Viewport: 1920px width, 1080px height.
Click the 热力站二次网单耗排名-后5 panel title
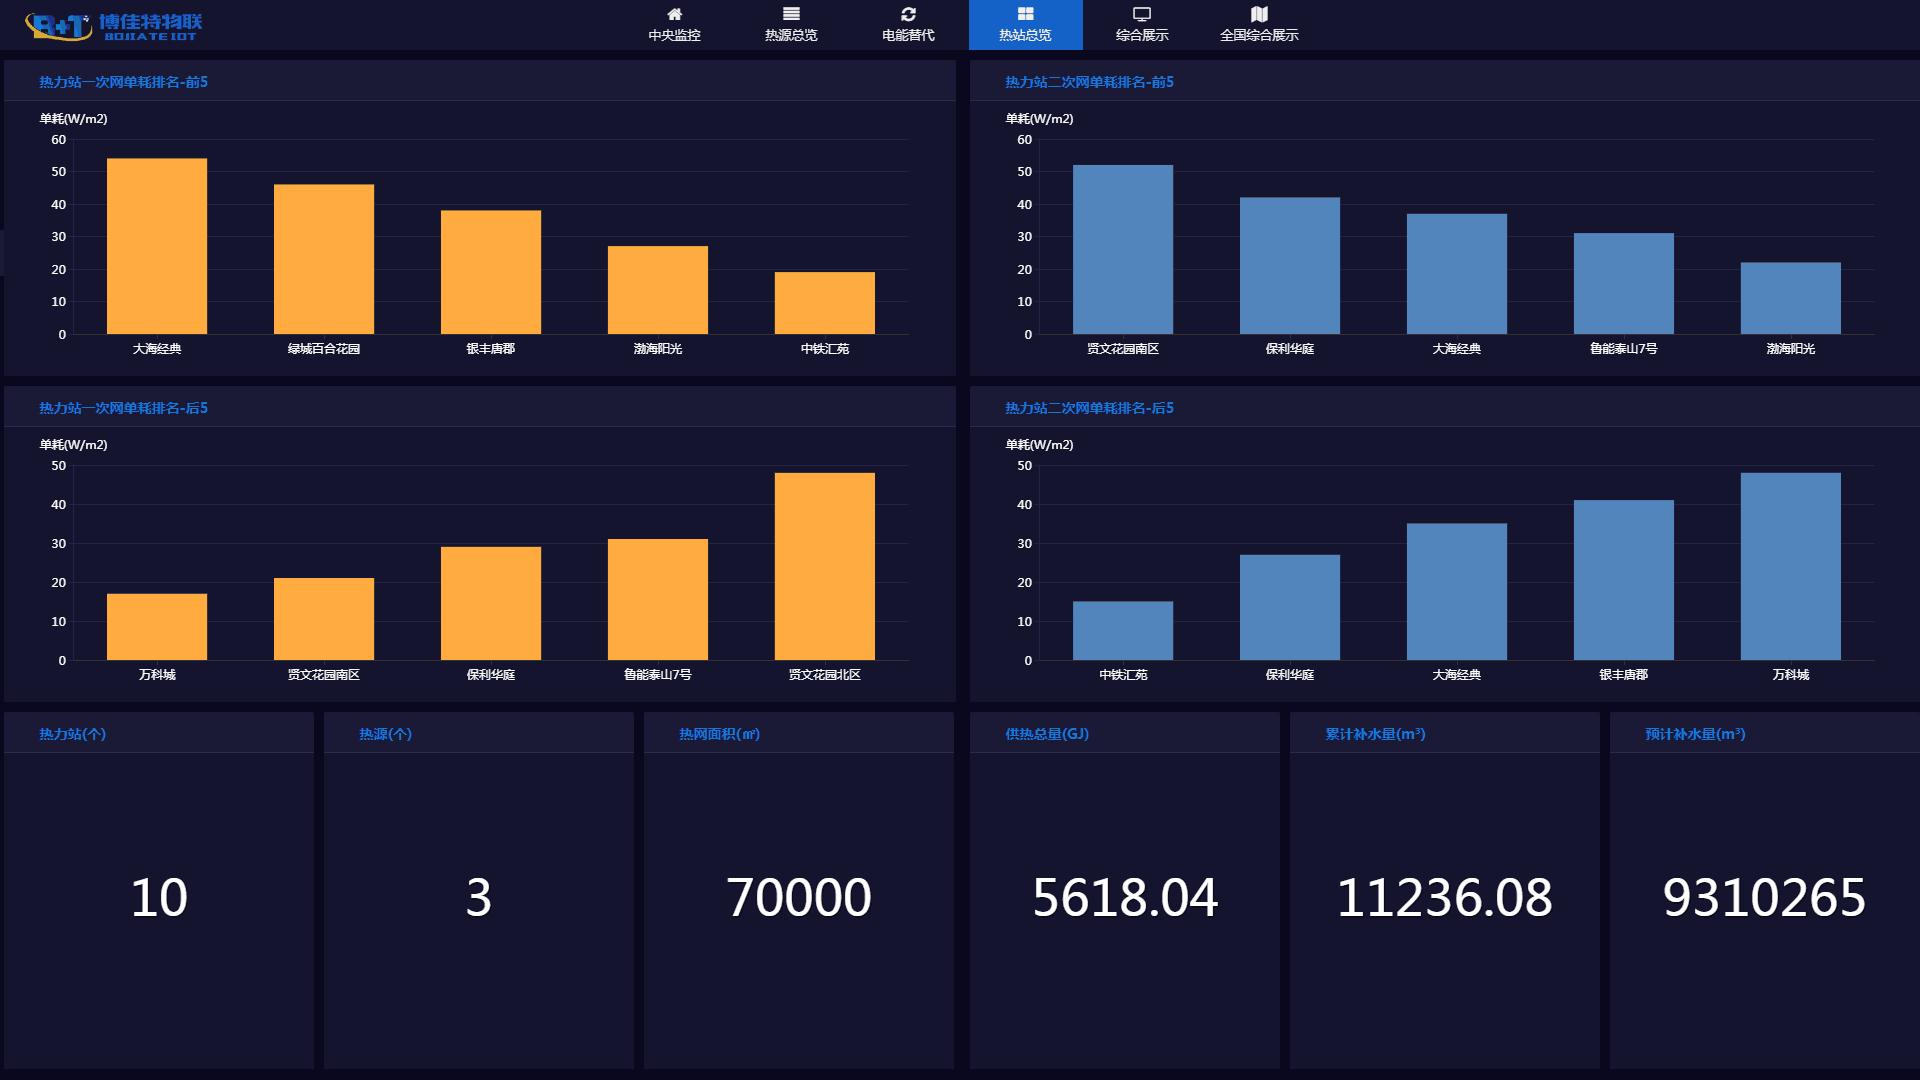pyautogui.click(x=1089, y=408)
